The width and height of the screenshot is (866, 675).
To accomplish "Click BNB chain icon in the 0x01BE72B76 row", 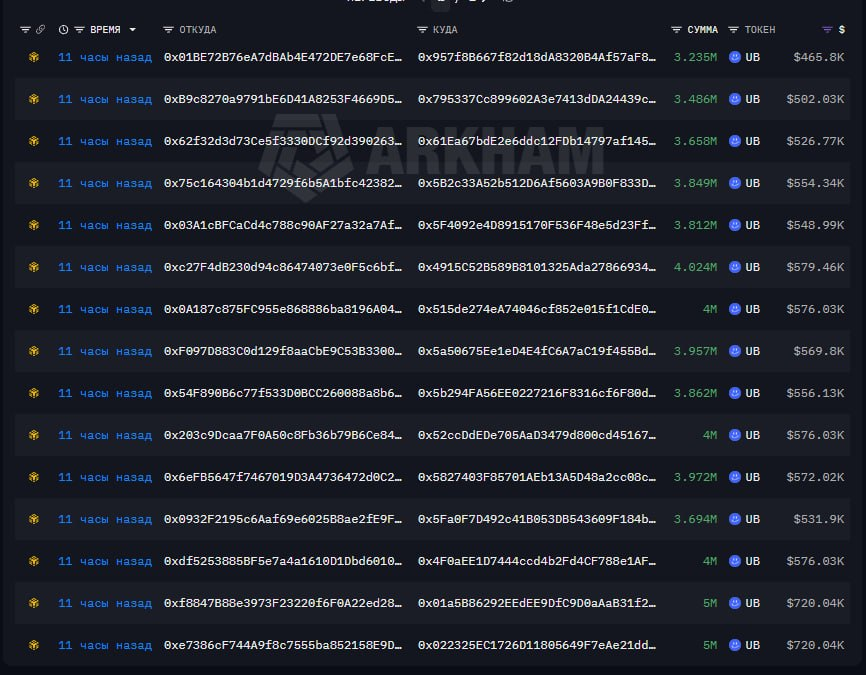I will tap(34, 57).
